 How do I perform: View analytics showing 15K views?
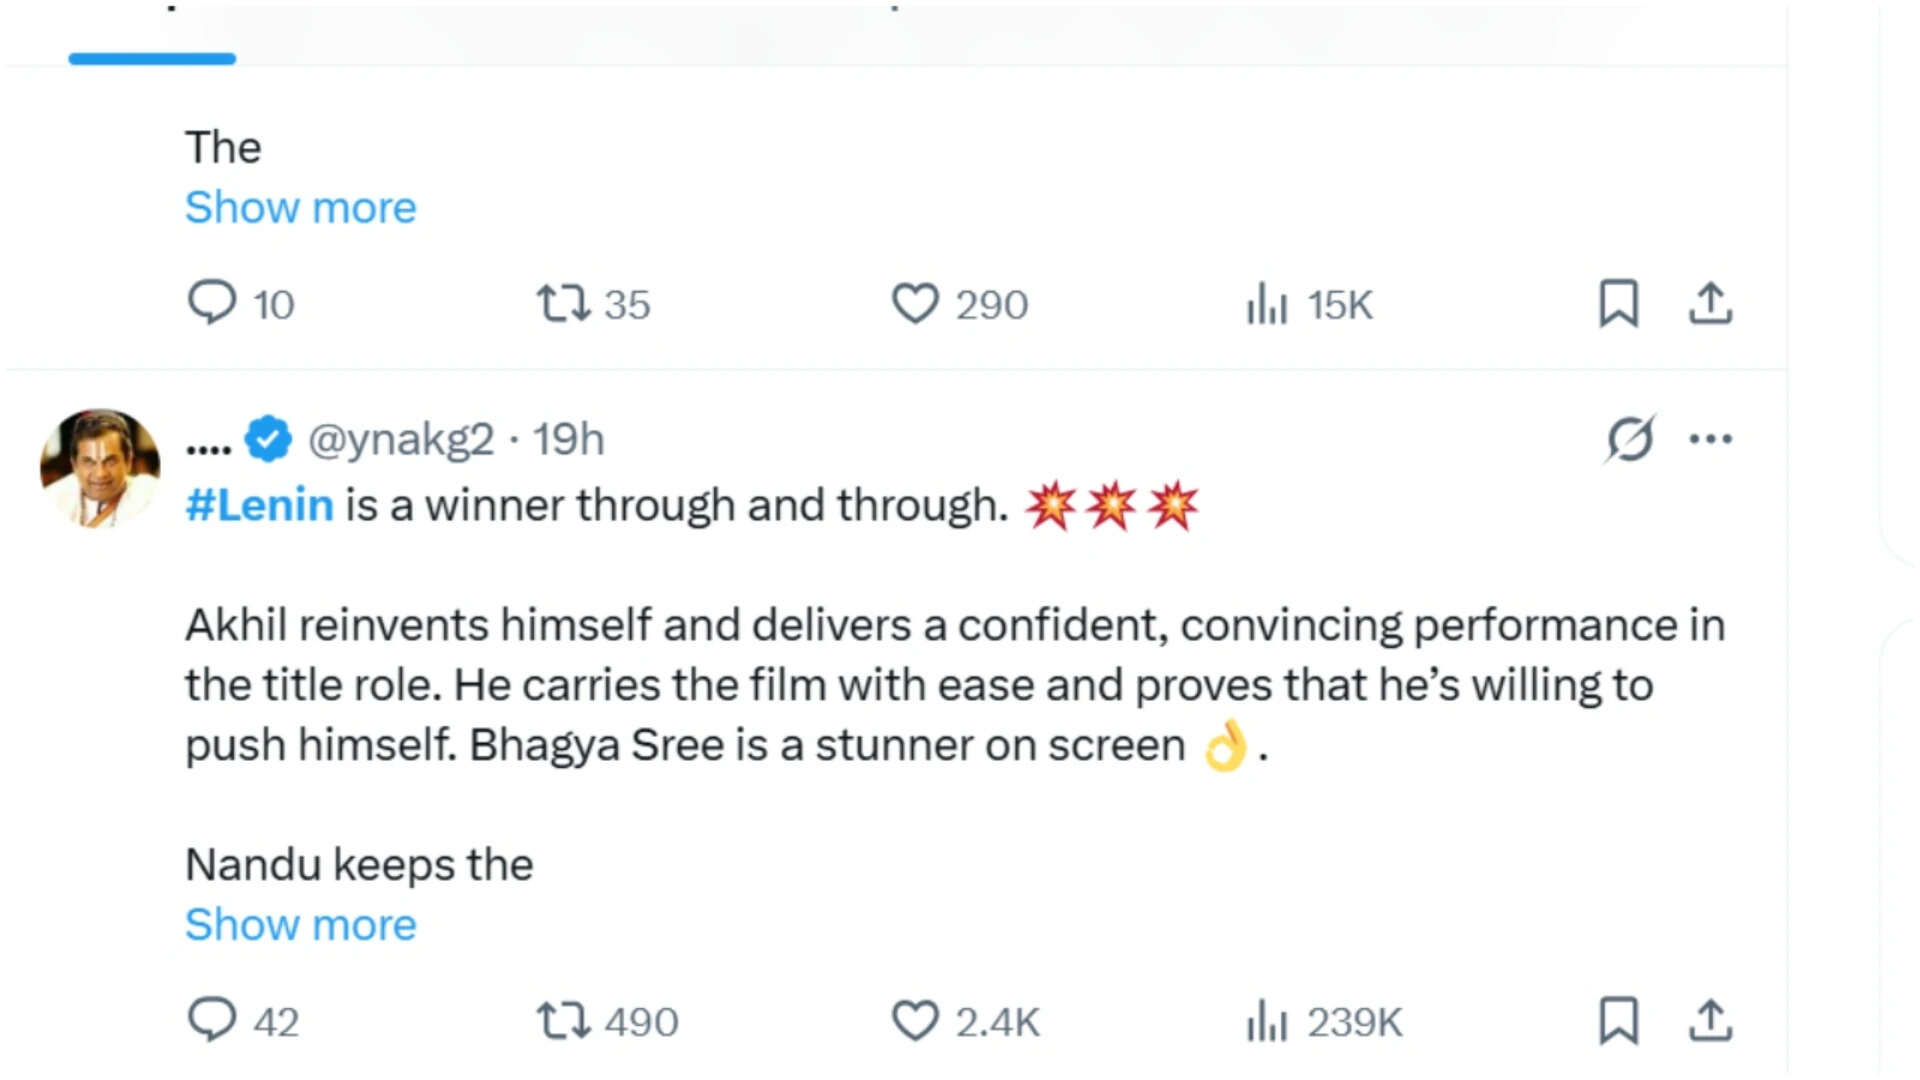[1309, 304]
